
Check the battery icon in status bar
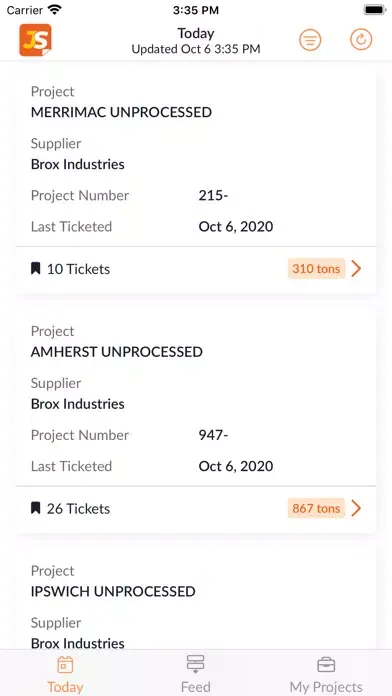pos(374,10)
